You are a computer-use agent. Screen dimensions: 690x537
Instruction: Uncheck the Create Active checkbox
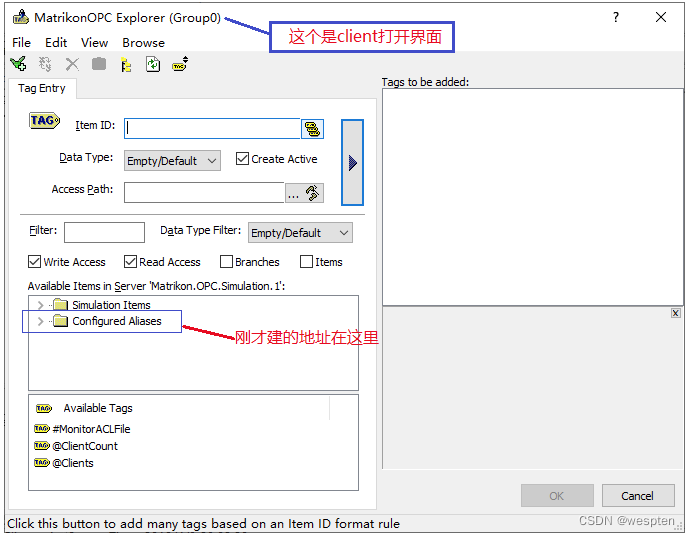click(x=242, y=159)
